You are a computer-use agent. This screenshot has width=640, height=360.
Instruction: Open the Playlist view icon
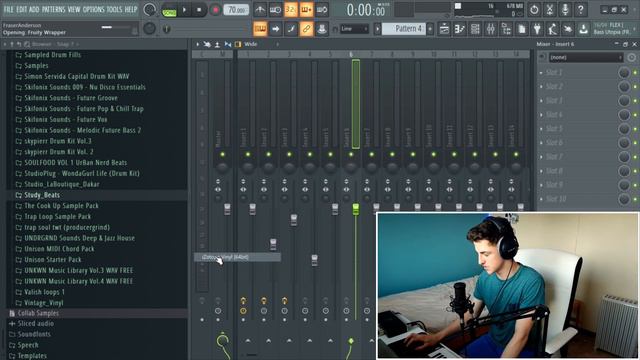444,29
